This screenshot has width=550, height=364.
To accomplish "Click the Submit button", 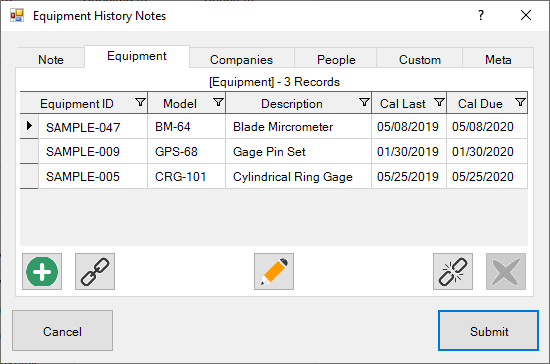I will (488, 330).
